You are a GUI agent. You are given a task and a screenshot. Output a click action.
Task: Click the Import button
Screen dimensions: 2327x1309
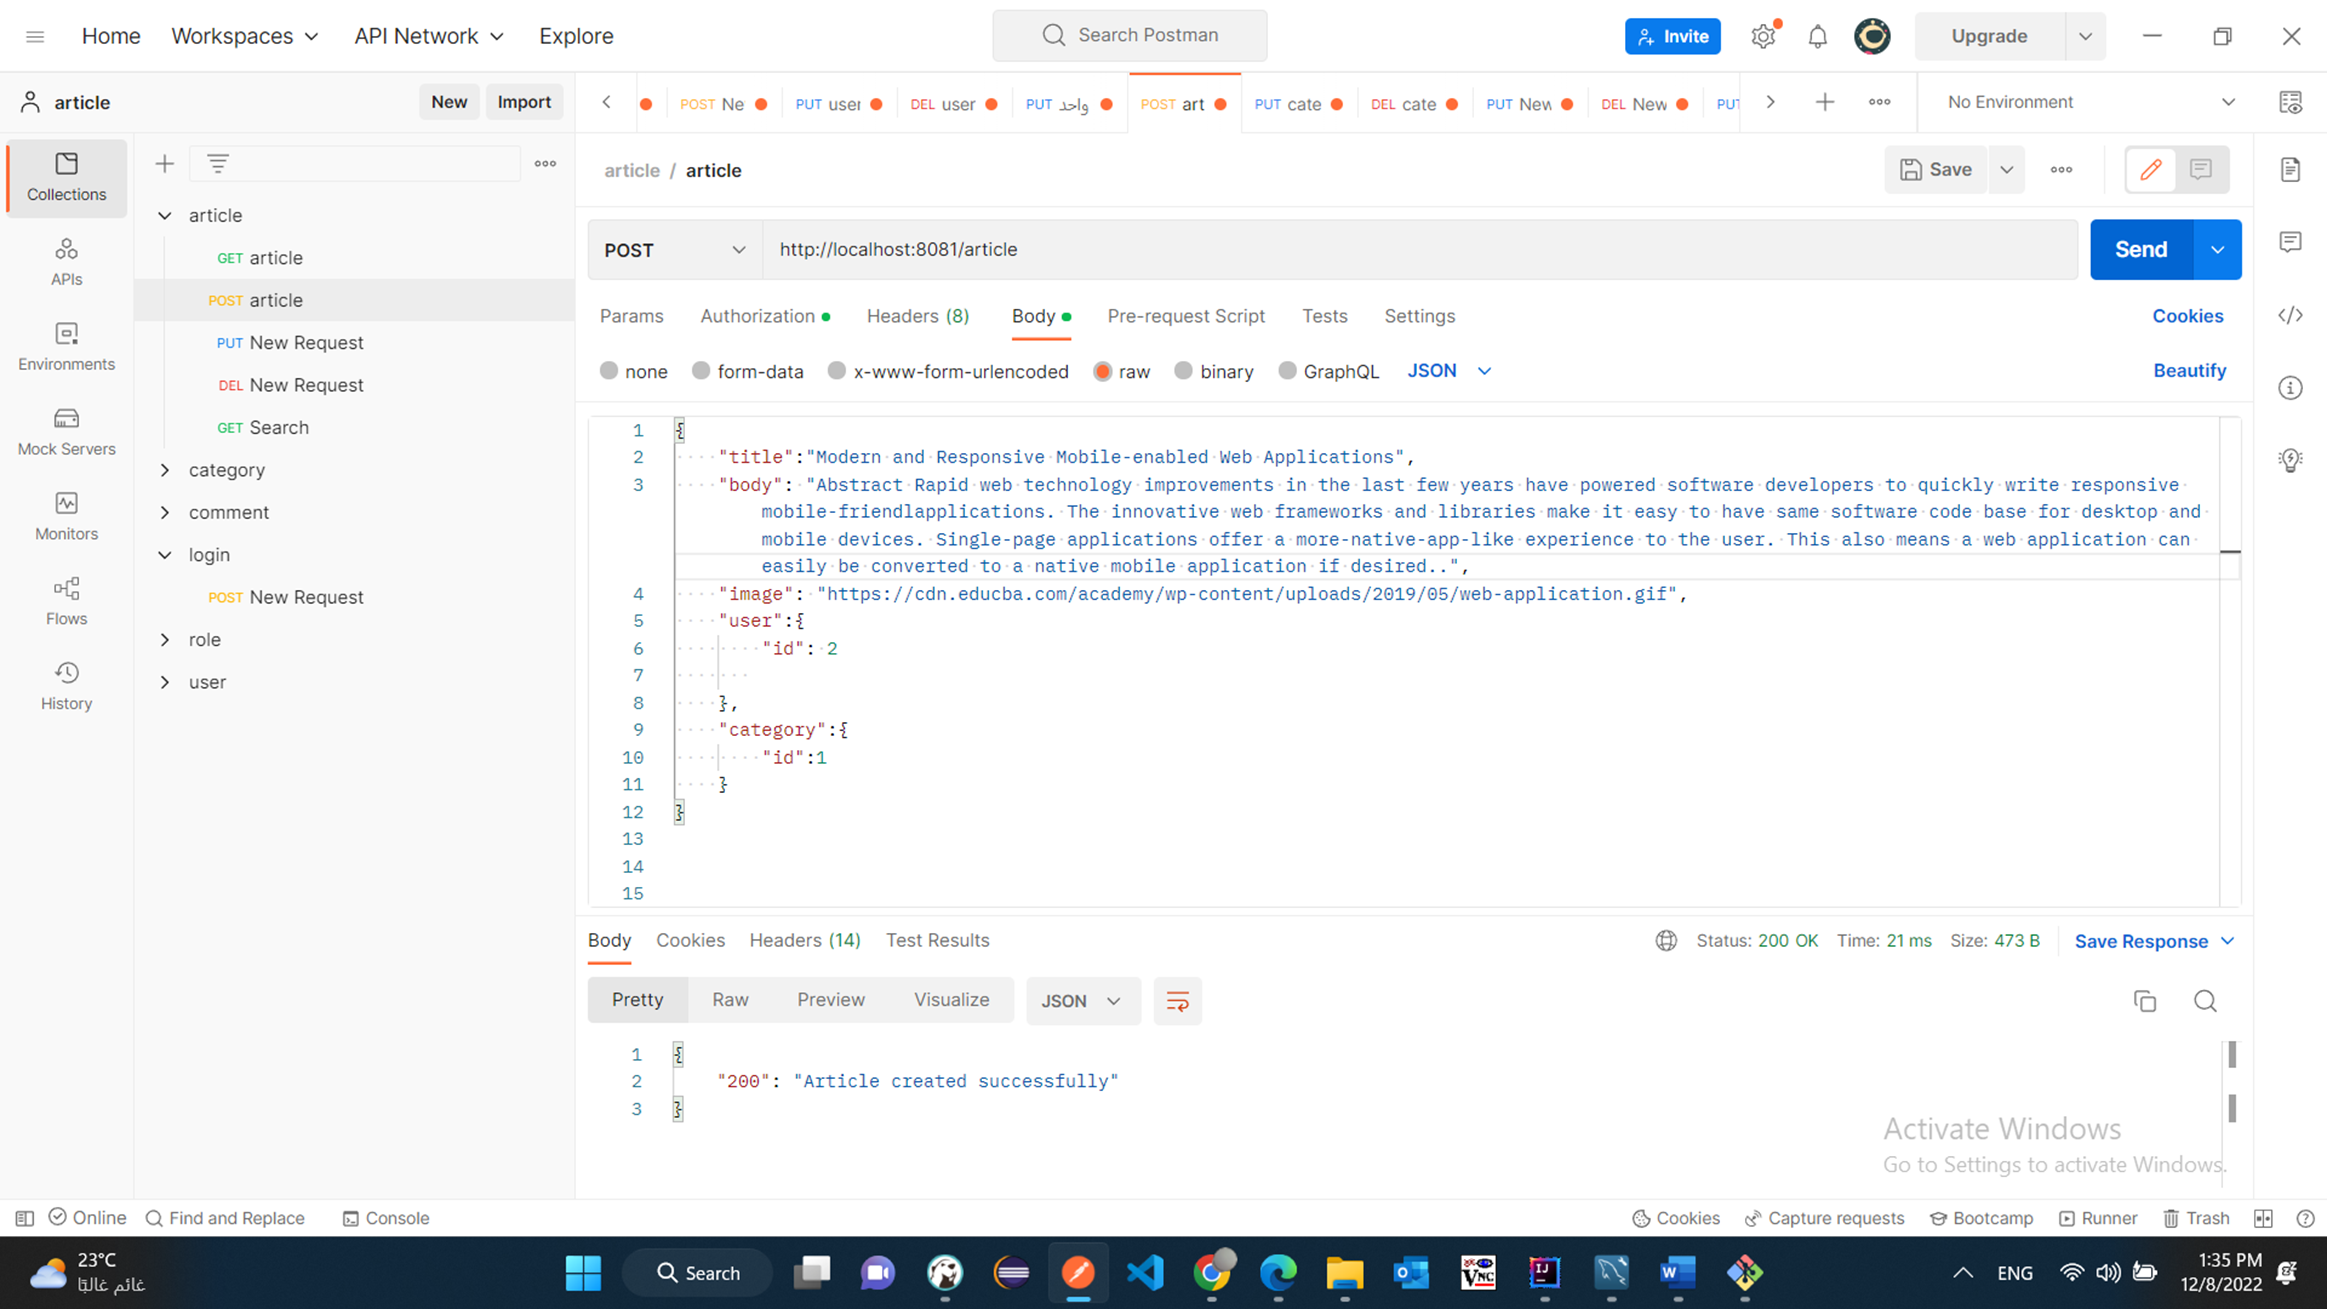click(x=524, y=102)
